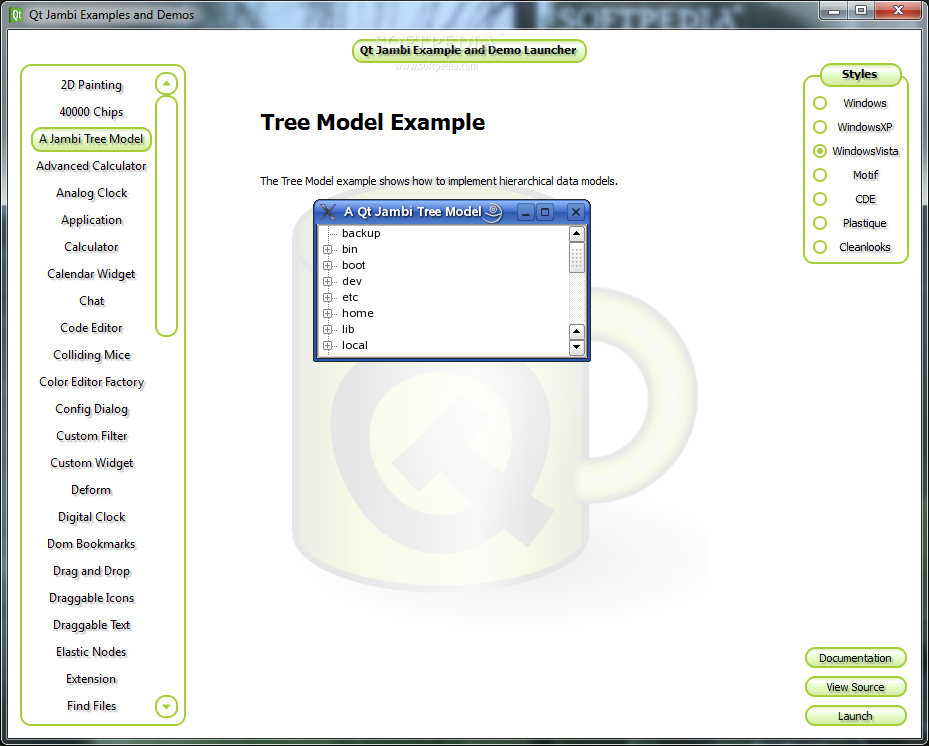929x746 pixels.
Task: Select the Colliding Mice example
Action: click(91, 355)
